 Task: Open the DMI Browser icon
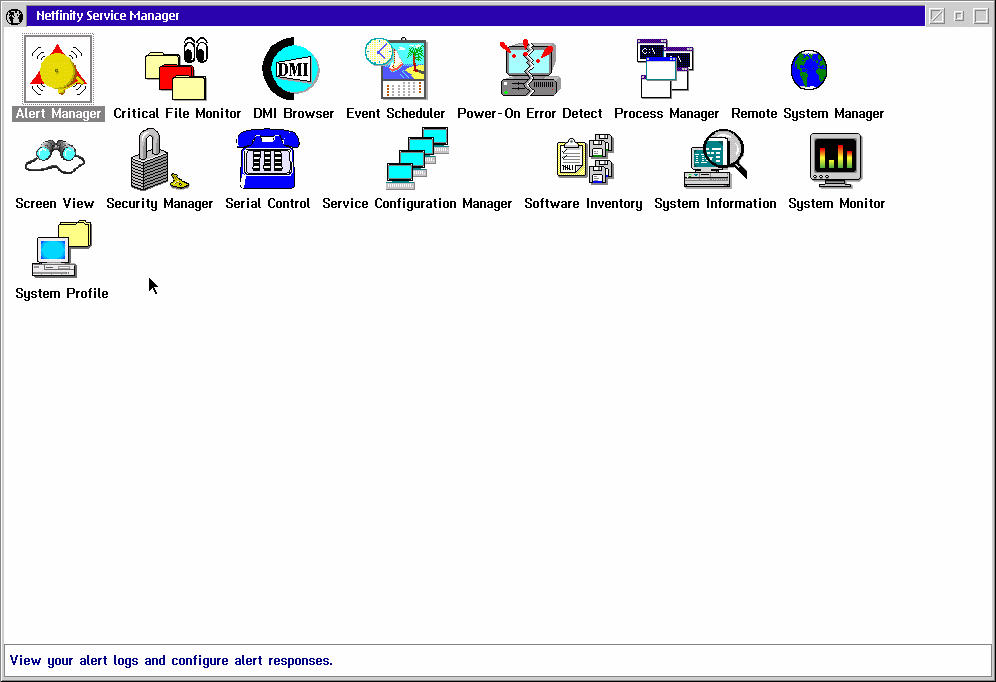click(x=292, y=69)
